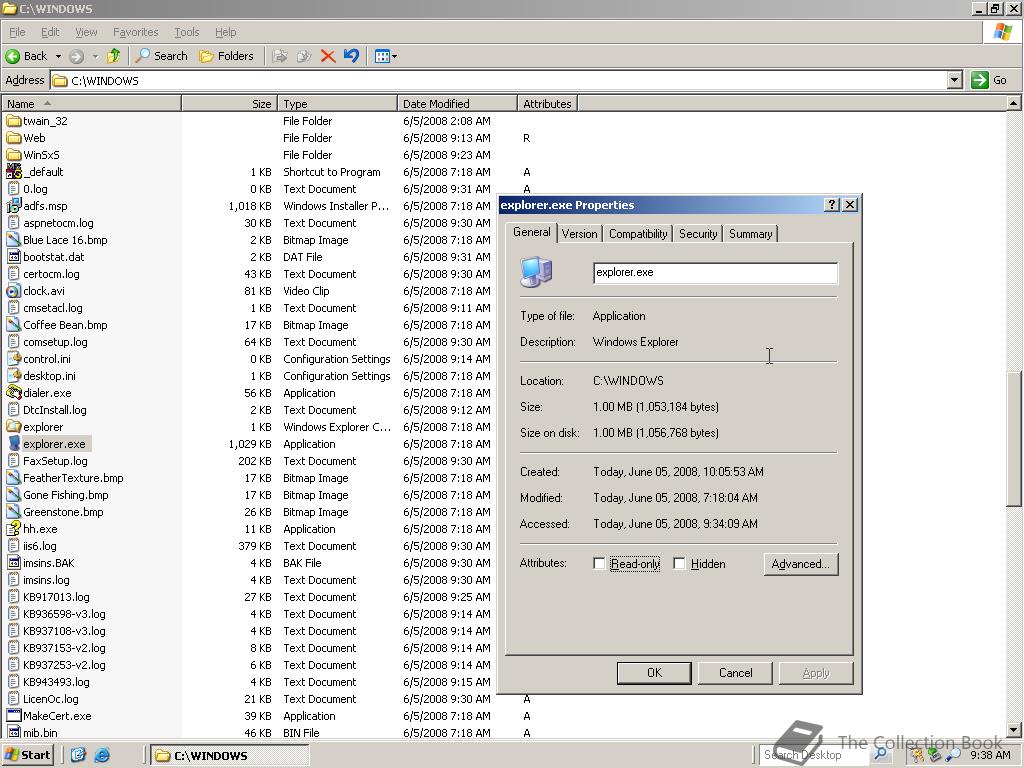Viewport: 1024px width, 768px height.
Task: Open the Tools menu
Action: pos(186,32)
